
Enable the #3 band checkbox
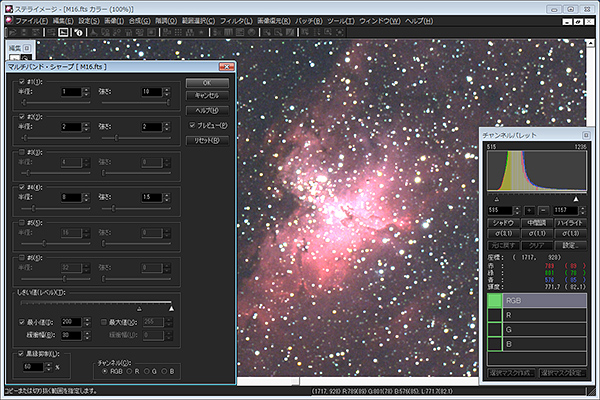[22, 152]
